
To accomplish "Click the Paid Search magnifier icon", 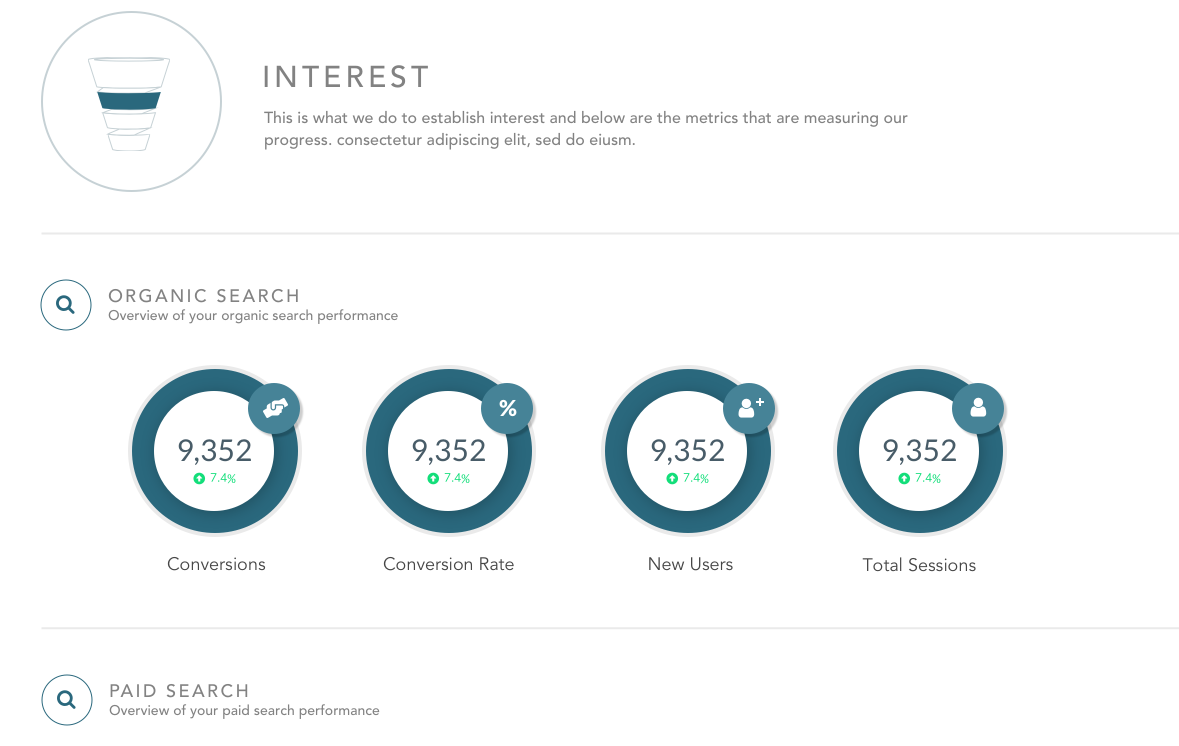I will pyautogui.click(x=66, y=700).
